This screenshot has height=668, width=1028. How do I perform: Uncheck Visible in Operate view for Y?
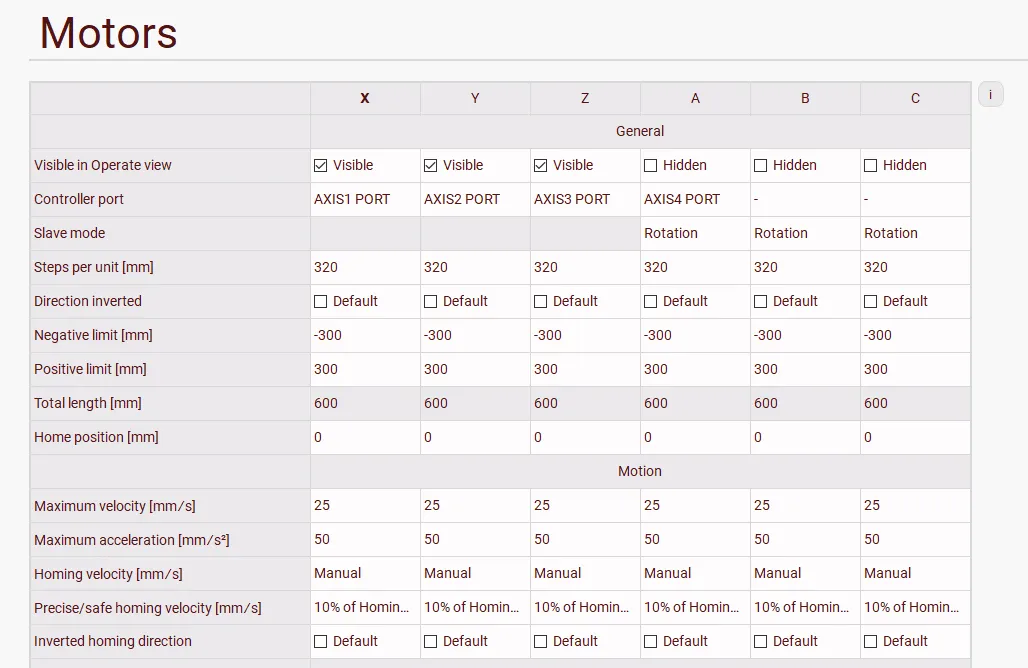tap(431, 166)
